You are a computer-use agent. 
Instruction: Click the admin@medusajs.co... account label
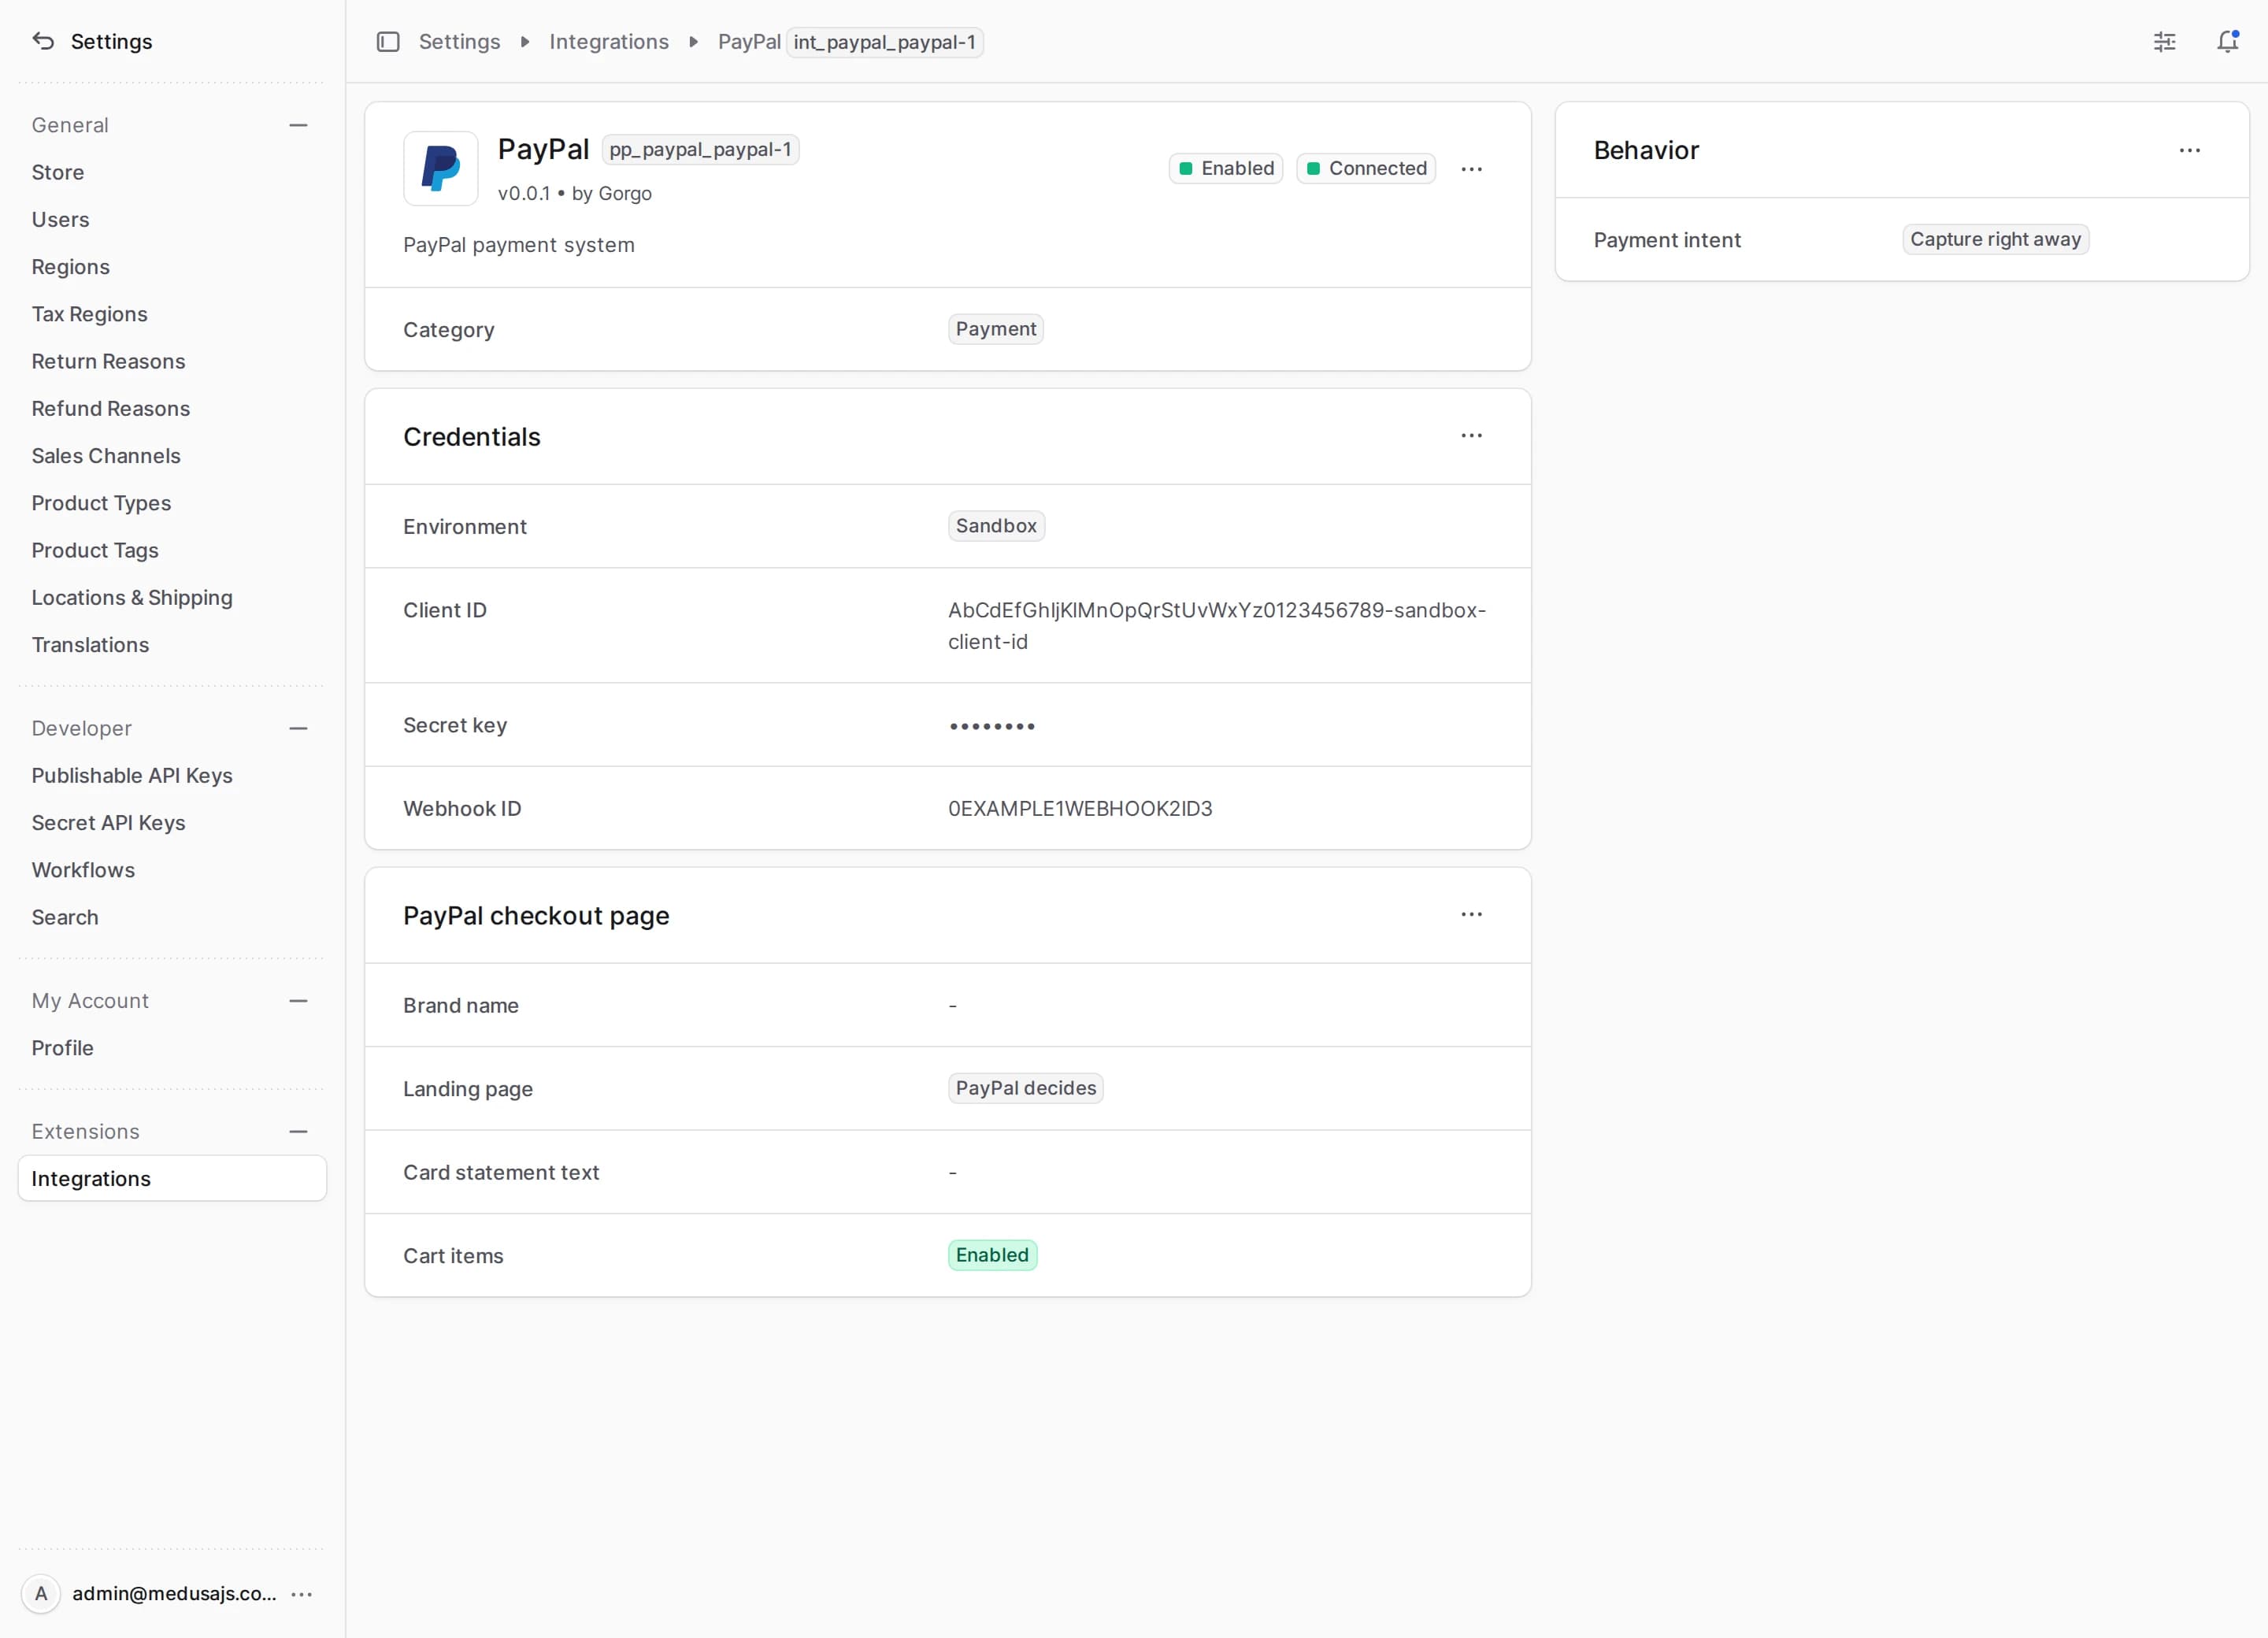[174, 1594]
